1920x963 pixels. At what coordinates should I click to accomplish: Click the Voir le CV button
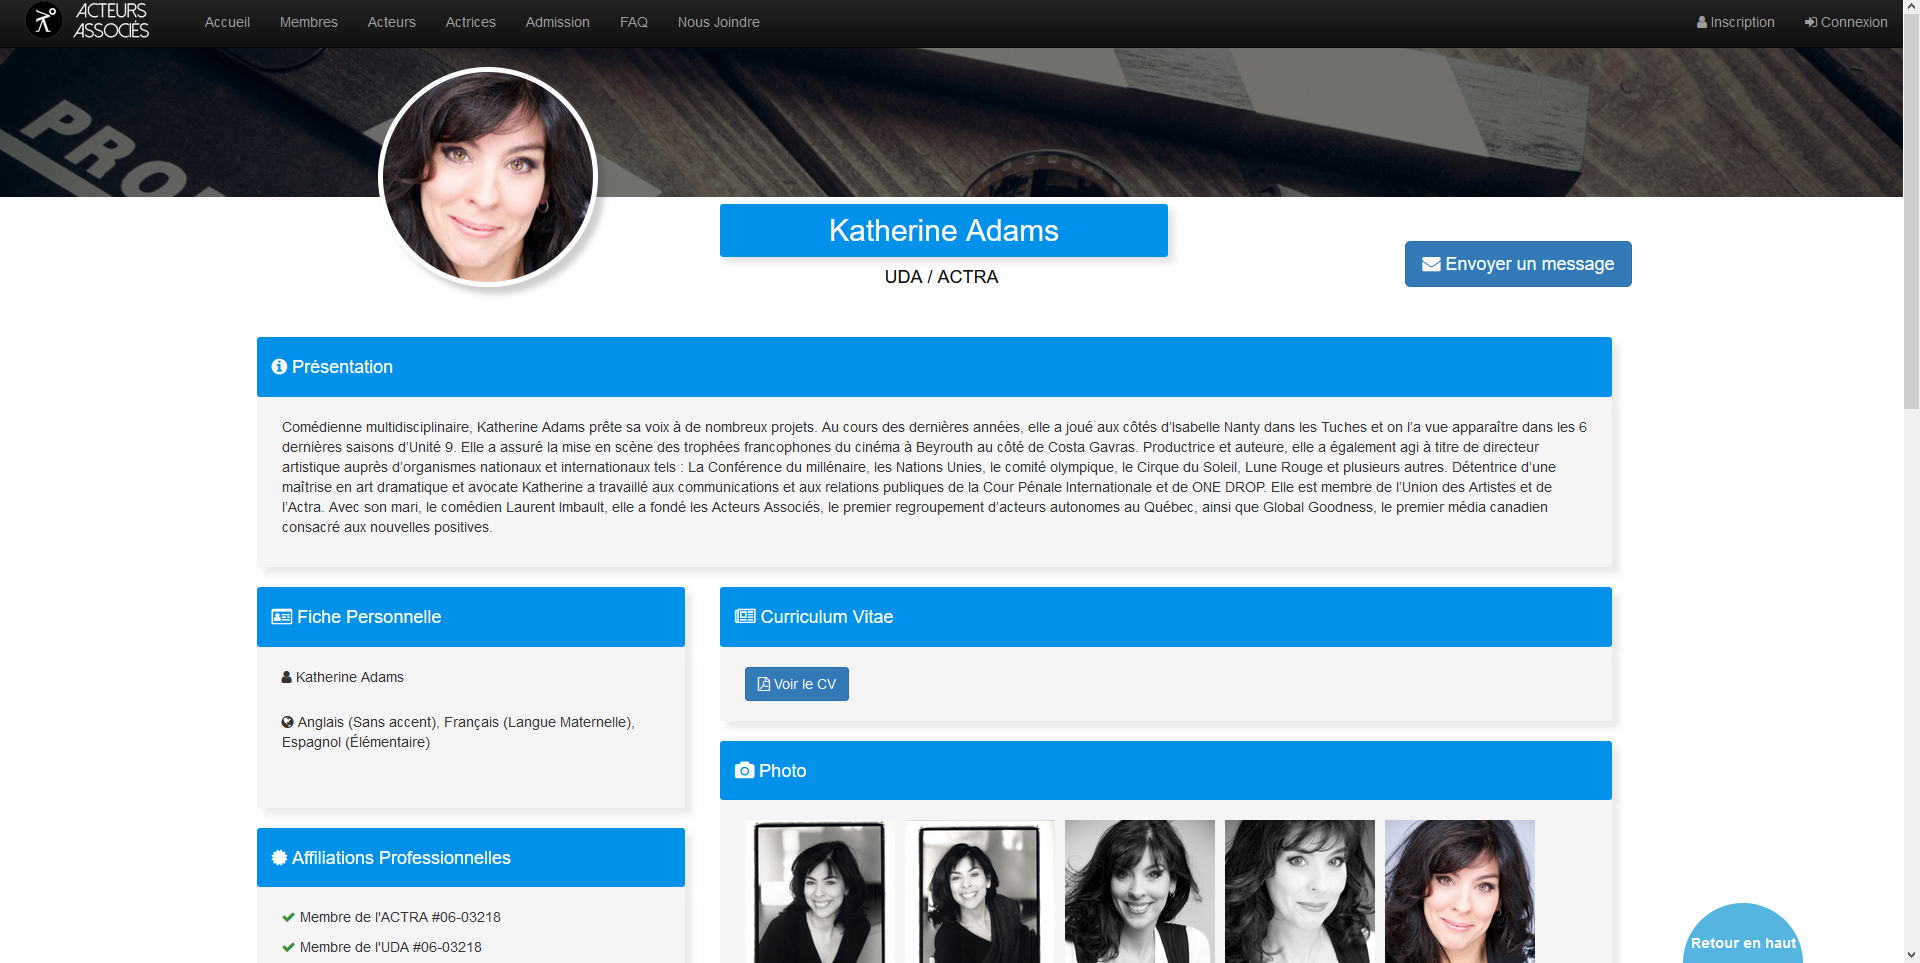point(796,684)
